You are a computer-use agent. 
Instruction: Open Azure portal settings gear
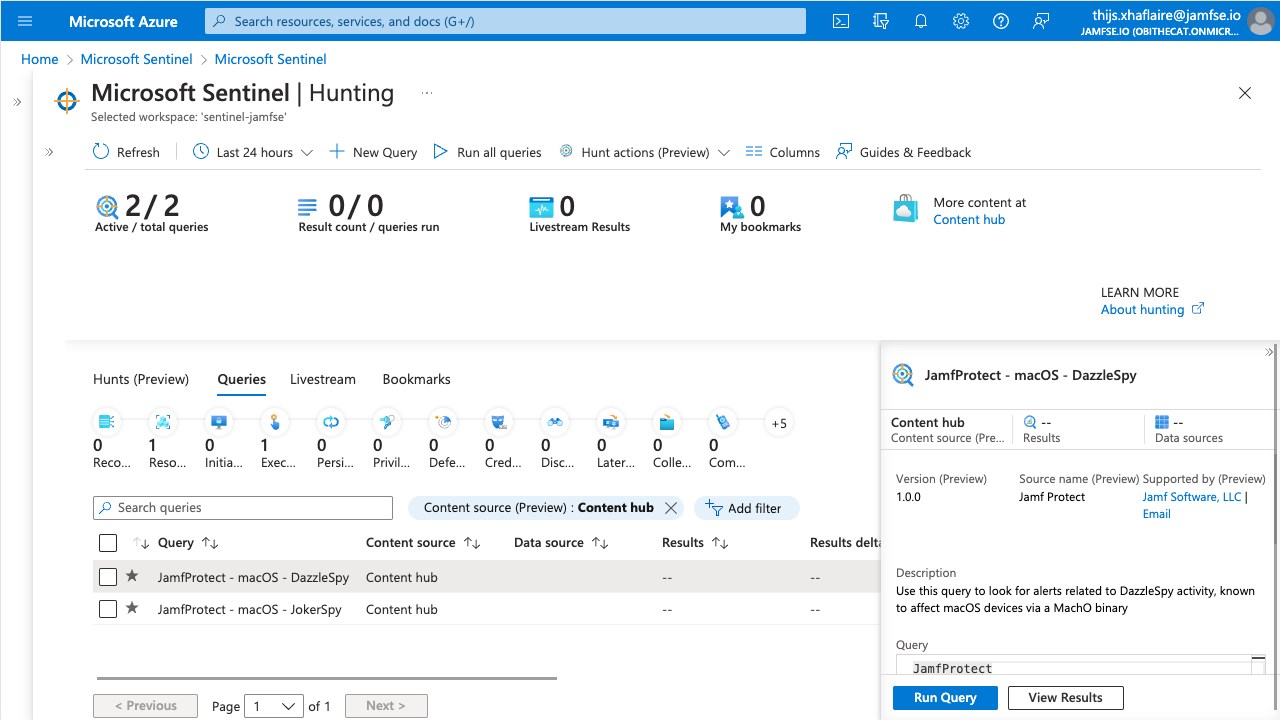click(961, 21)
